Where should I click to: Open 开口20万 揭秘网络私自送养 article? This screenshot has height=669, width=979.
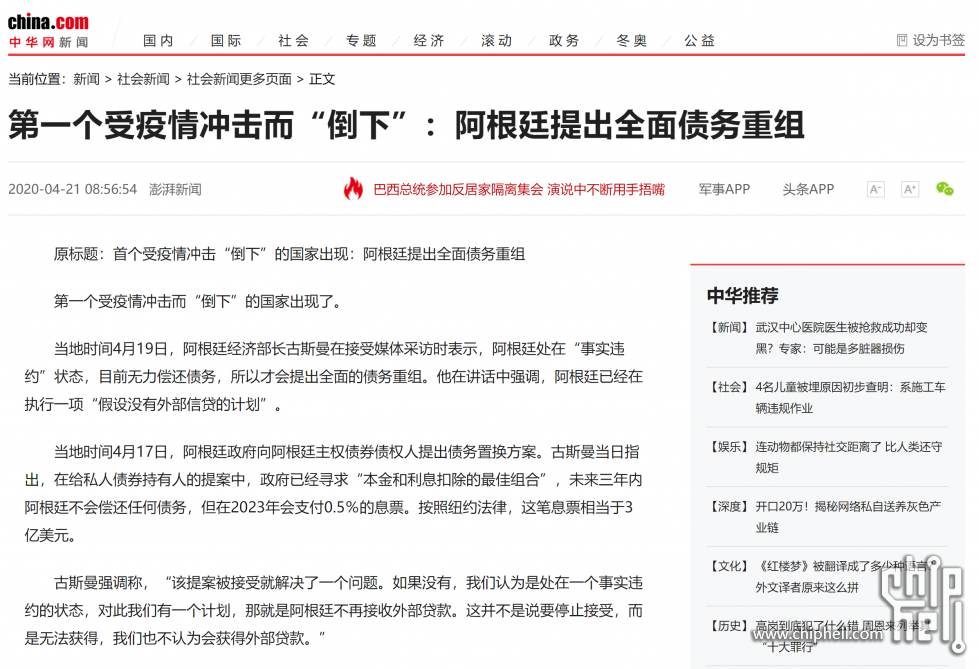tap(848, 517)
